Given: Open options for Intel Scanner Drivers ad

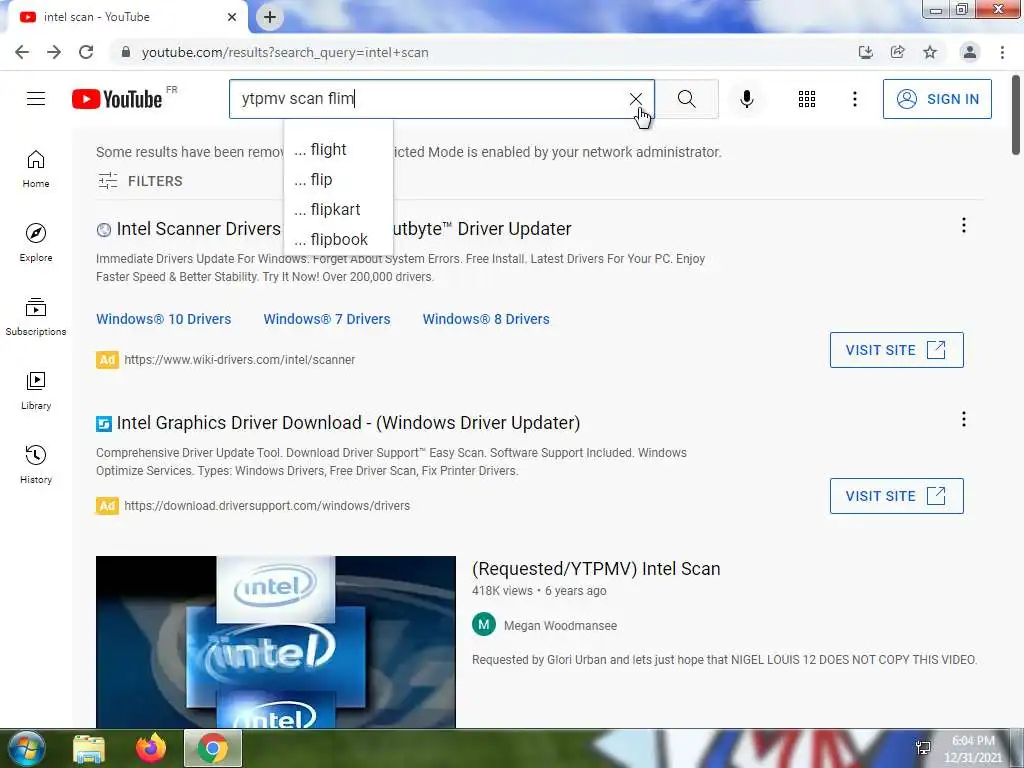Looking at the screenshot, I should tap(963, 225).
